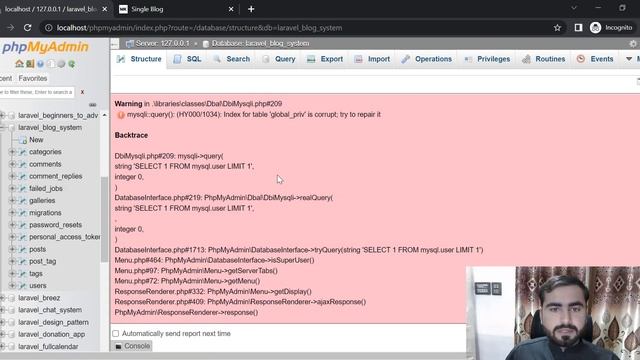Reload the page in the browser
Viewport: 640px width, 360px height.
pyautogui.click(x=27, y=28)
